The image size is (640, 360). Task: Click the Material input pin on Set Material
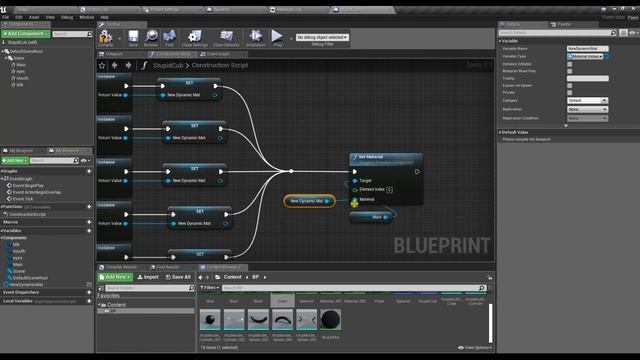pos(355,200)
